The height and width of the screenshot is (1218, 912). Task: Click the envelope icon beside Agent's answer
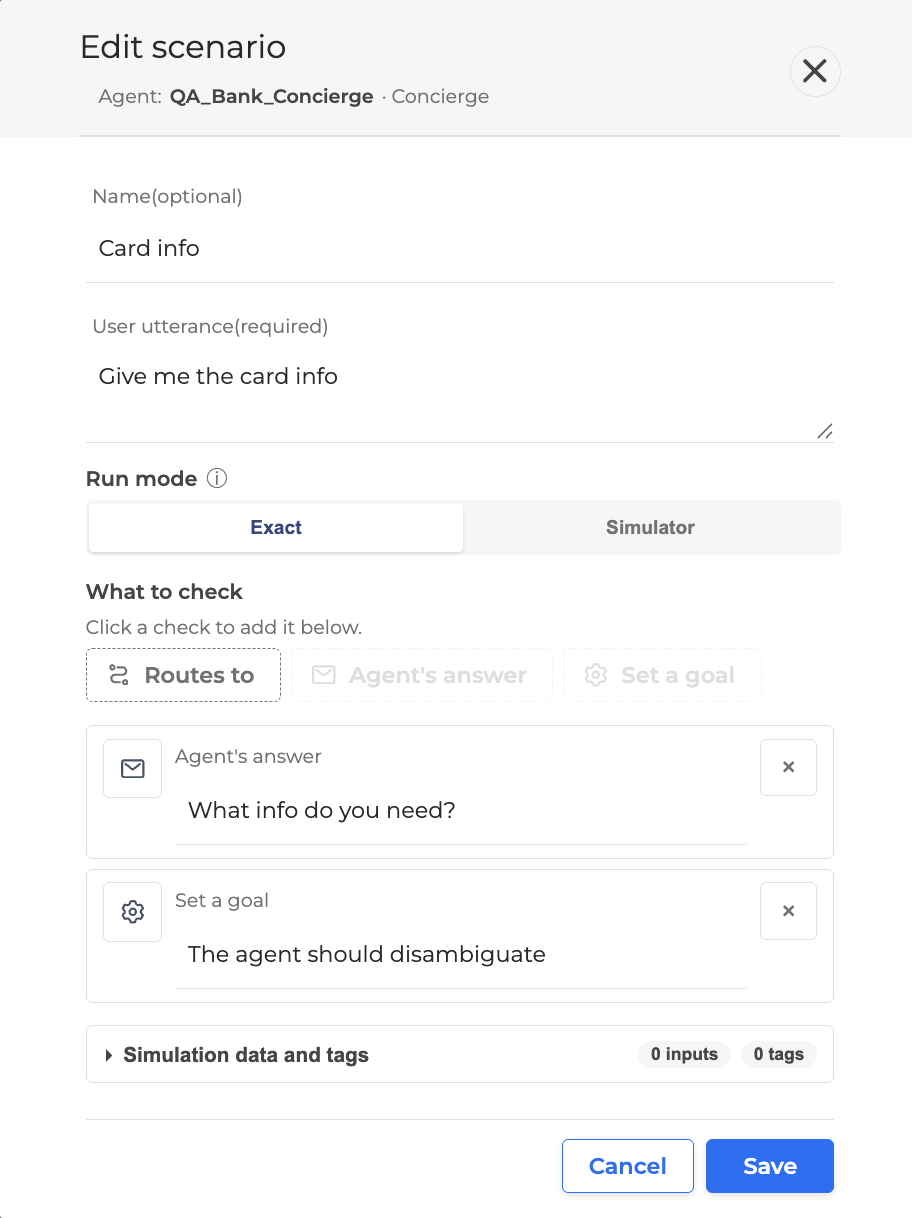click(x=132, y=768)
